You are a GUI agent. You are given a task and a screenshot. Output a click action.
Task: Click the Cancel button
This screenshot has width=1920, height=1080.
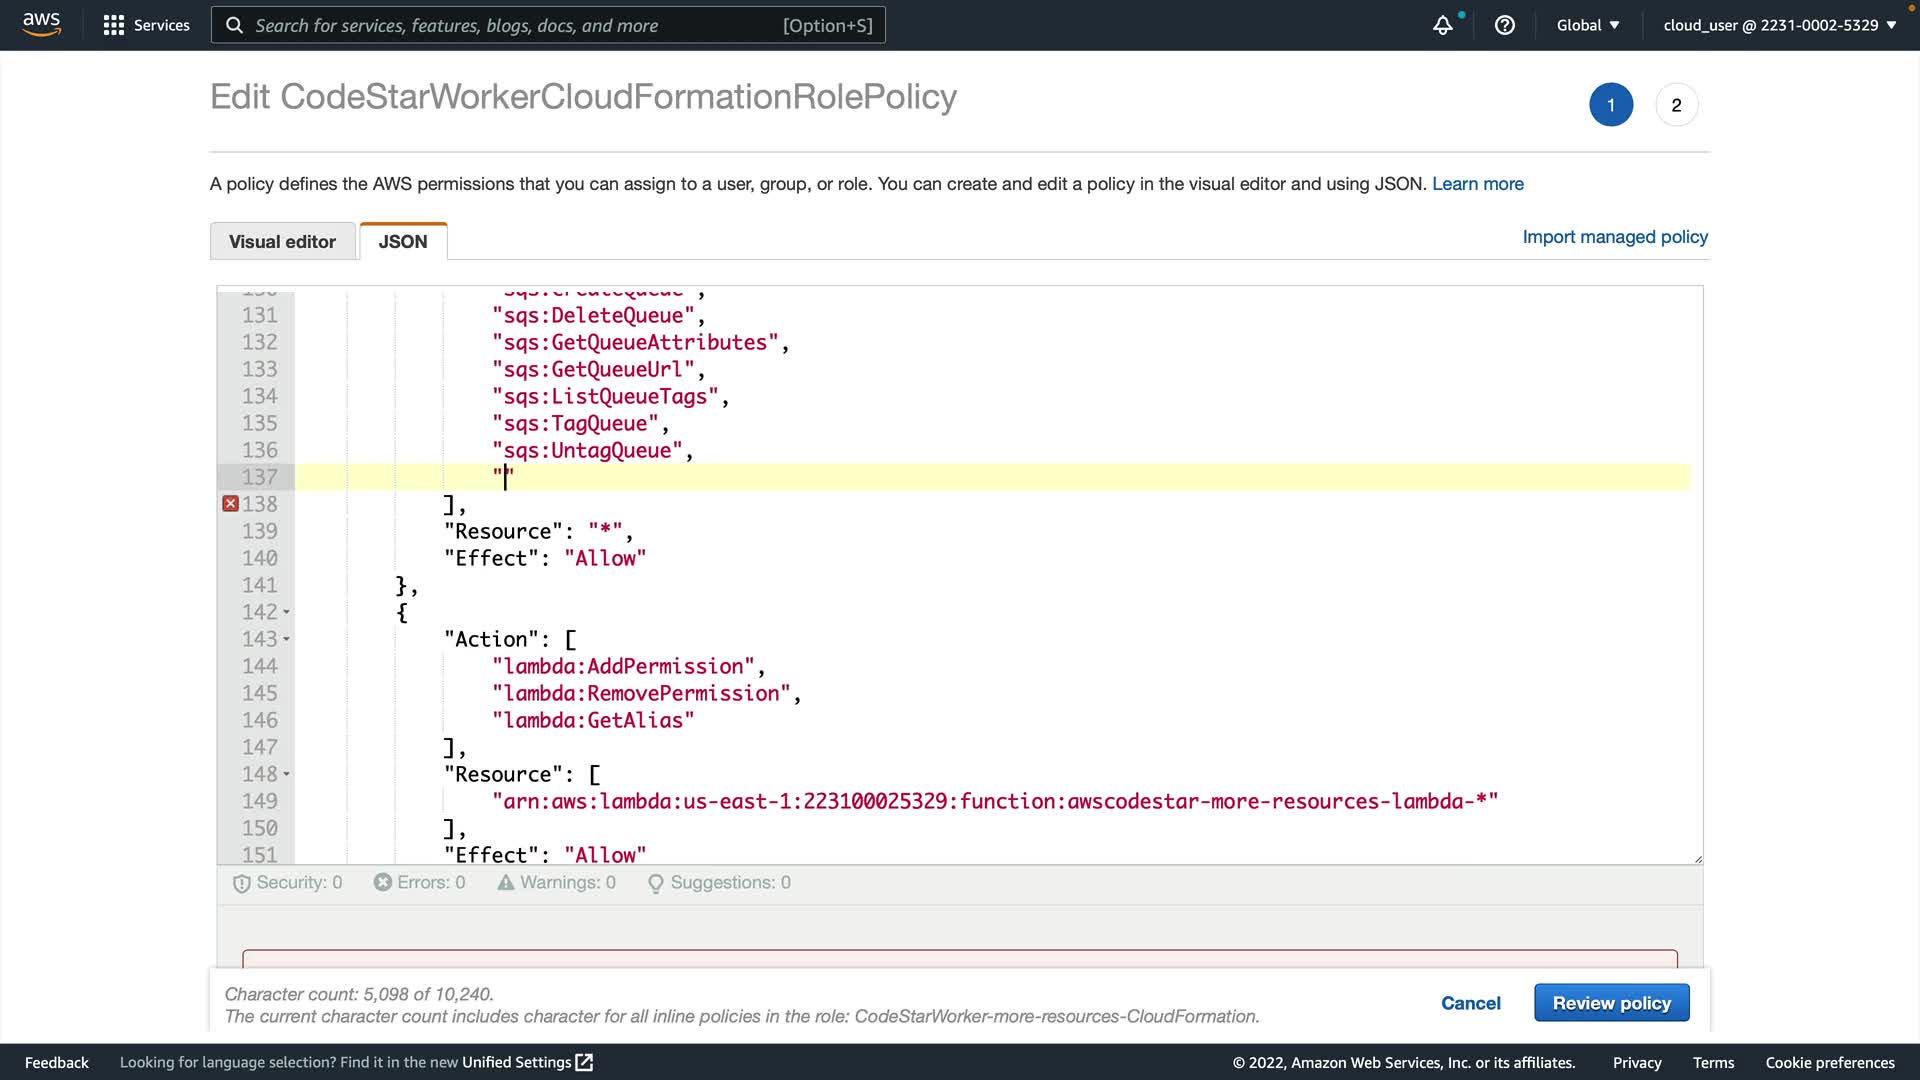pos(1470,1003)
